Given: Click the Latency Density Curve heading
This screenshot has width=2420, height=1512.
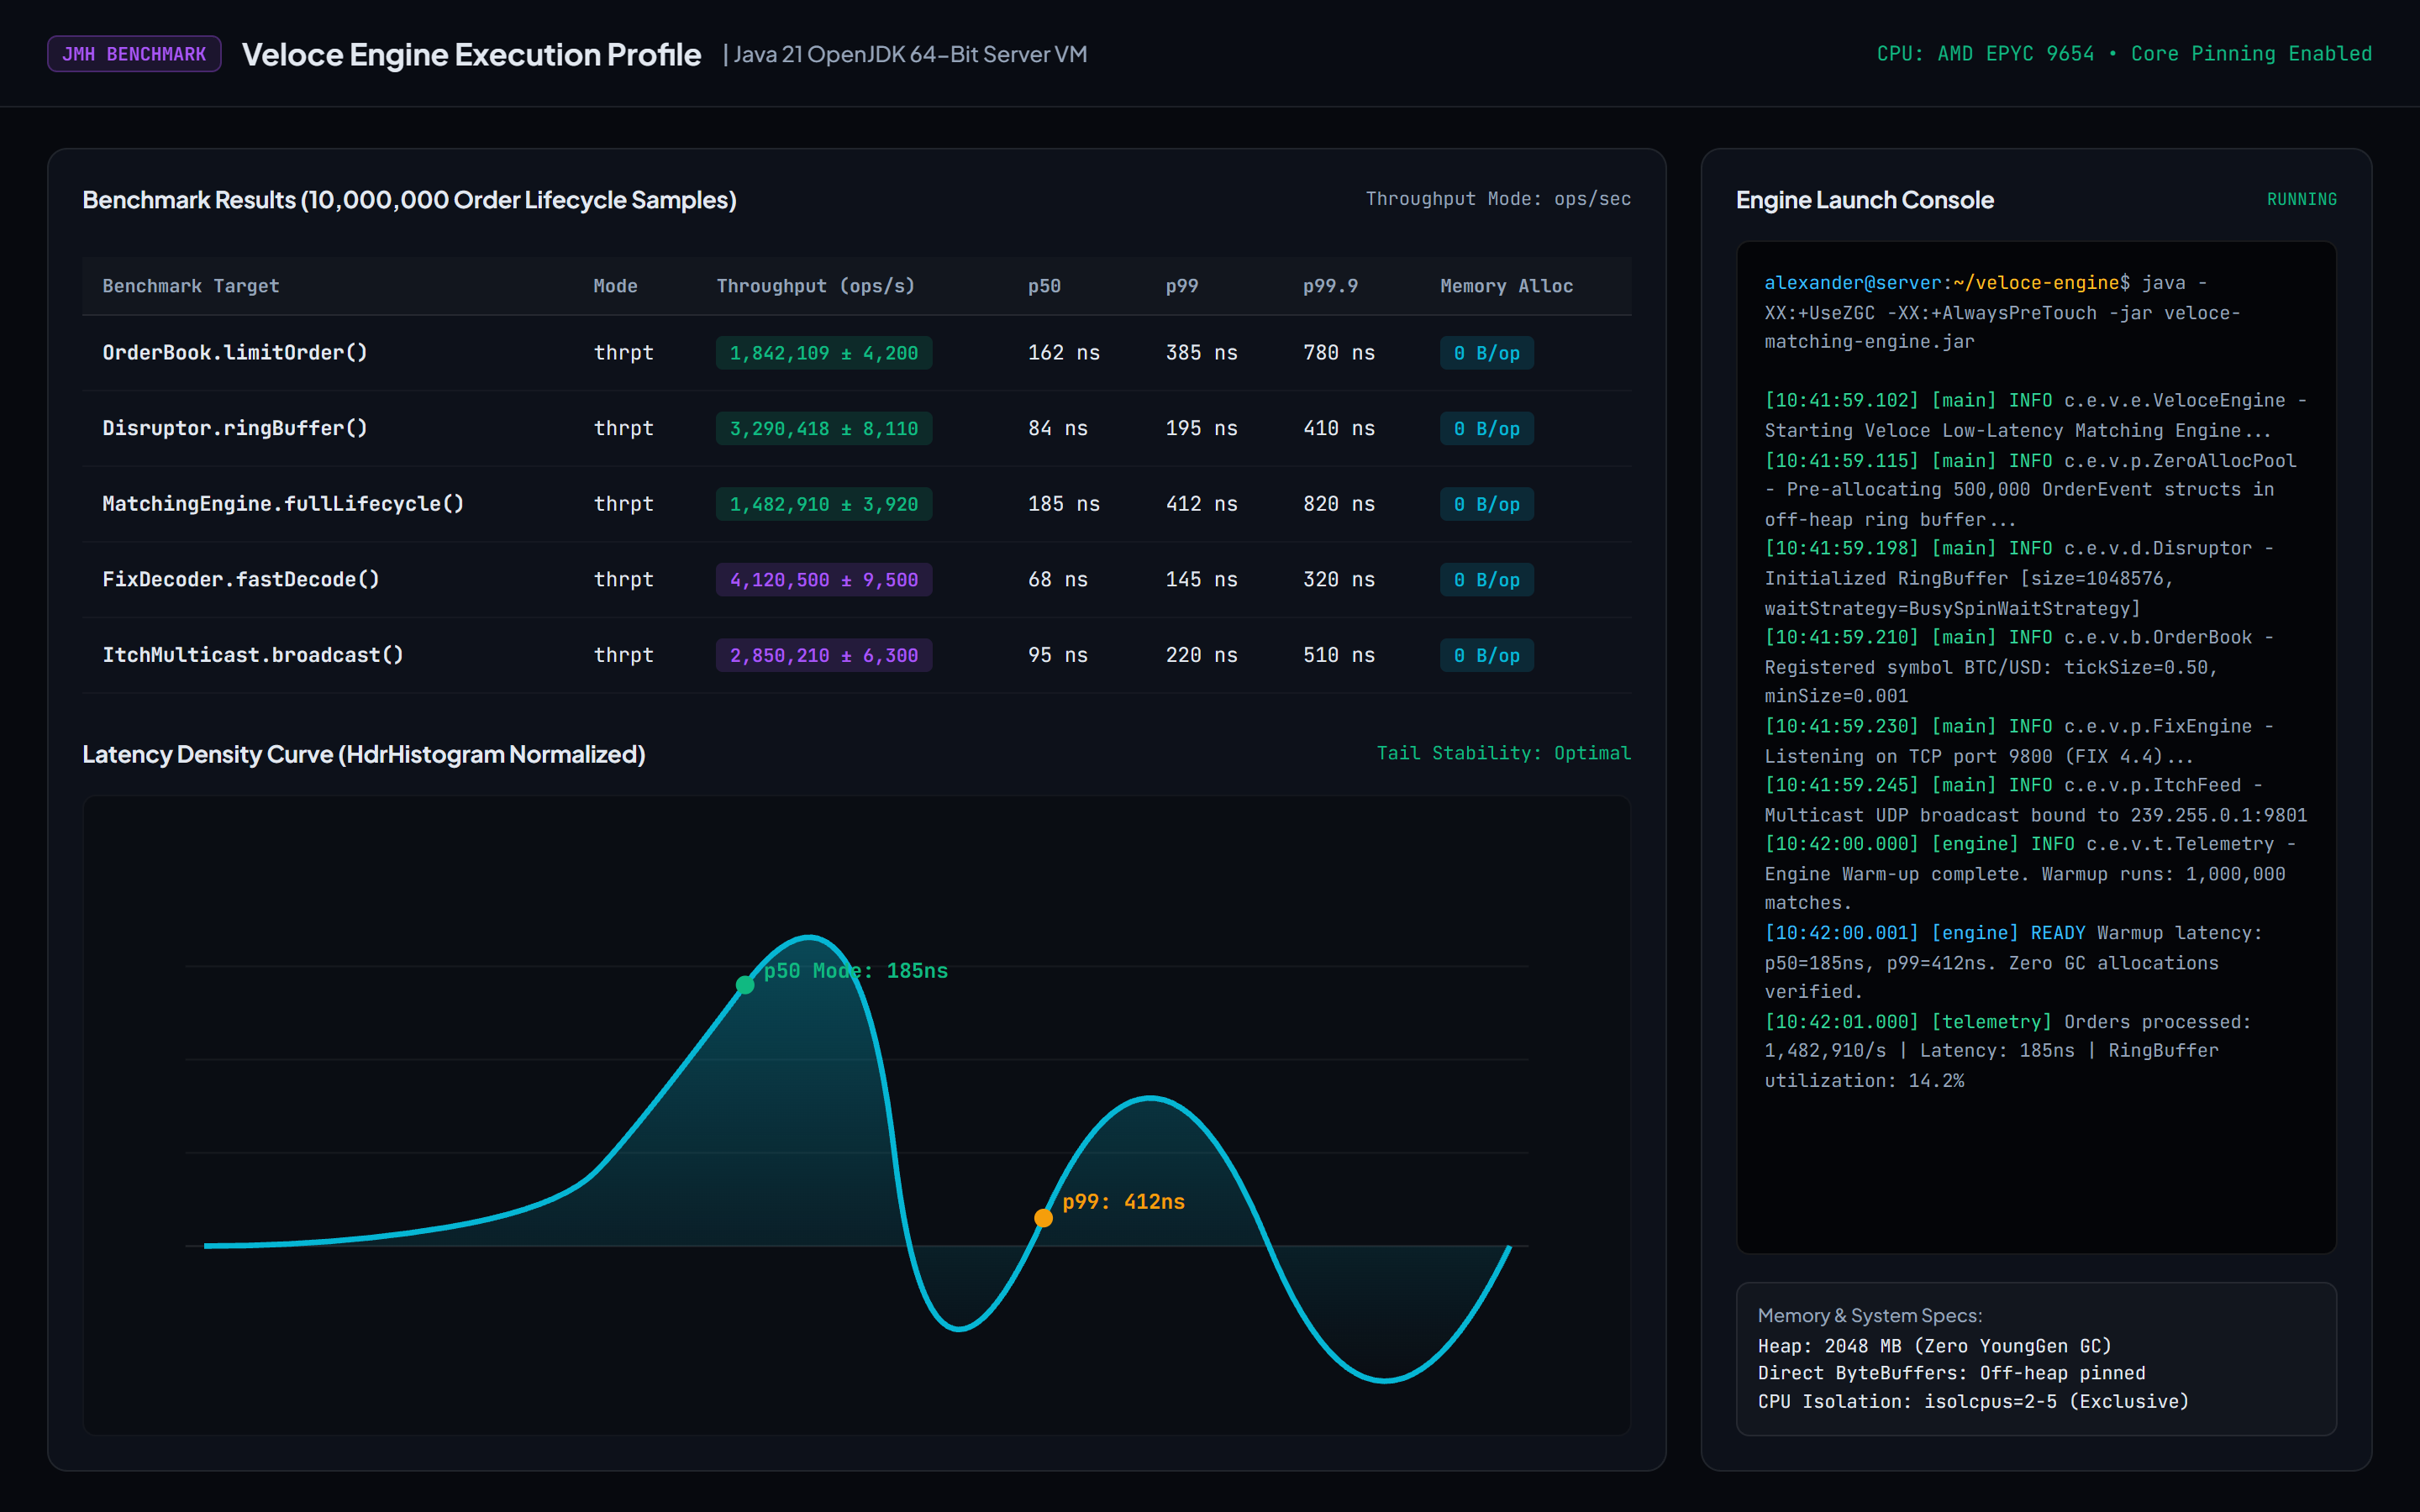Looking at the screenshot, I should [x=364, y=754].
